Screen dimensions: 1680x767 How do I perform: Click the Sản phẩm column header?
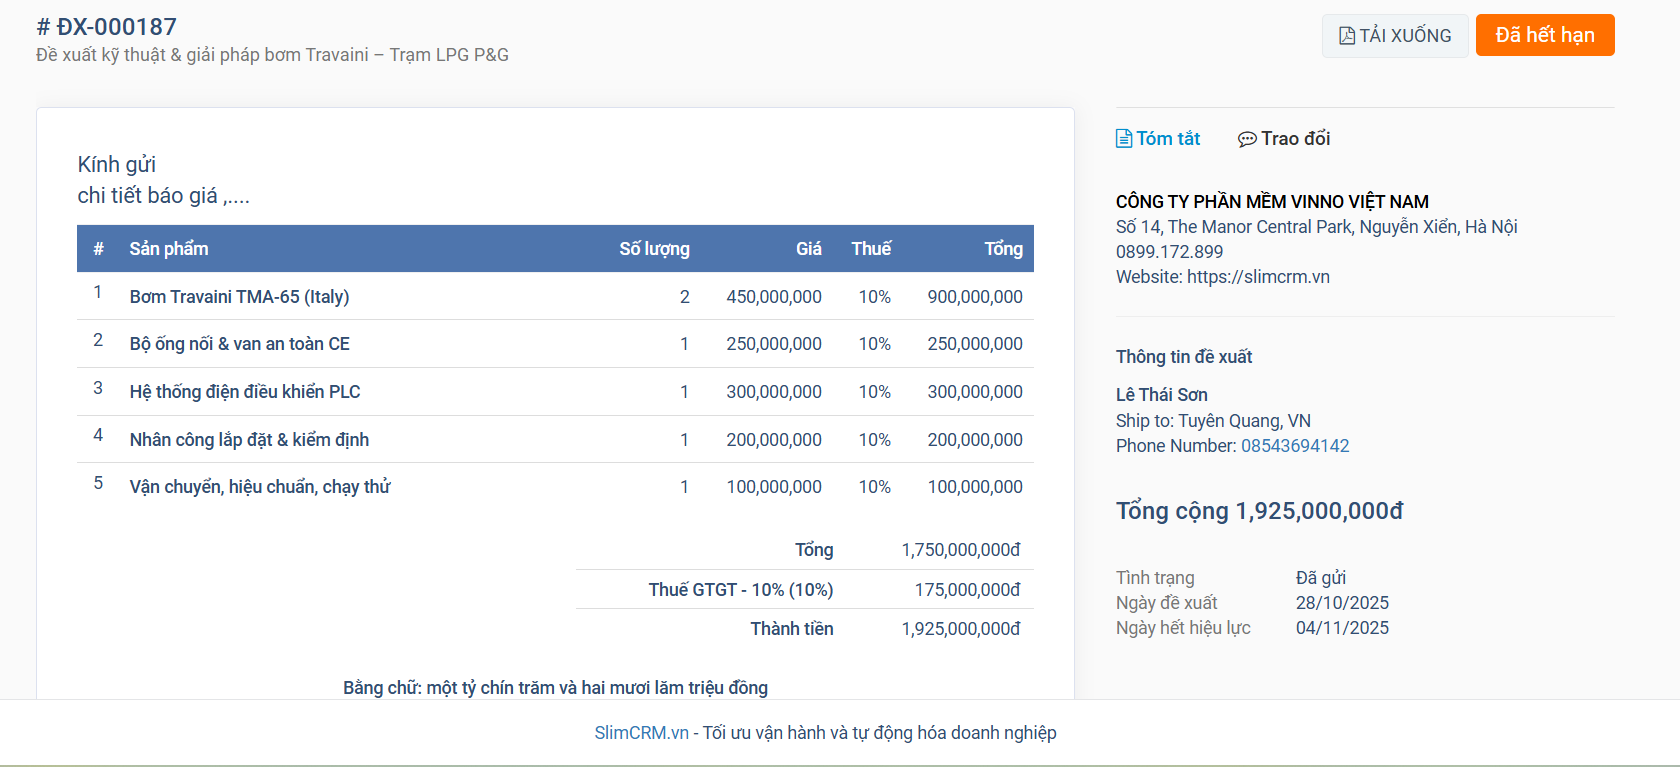(x=169, y=249)
